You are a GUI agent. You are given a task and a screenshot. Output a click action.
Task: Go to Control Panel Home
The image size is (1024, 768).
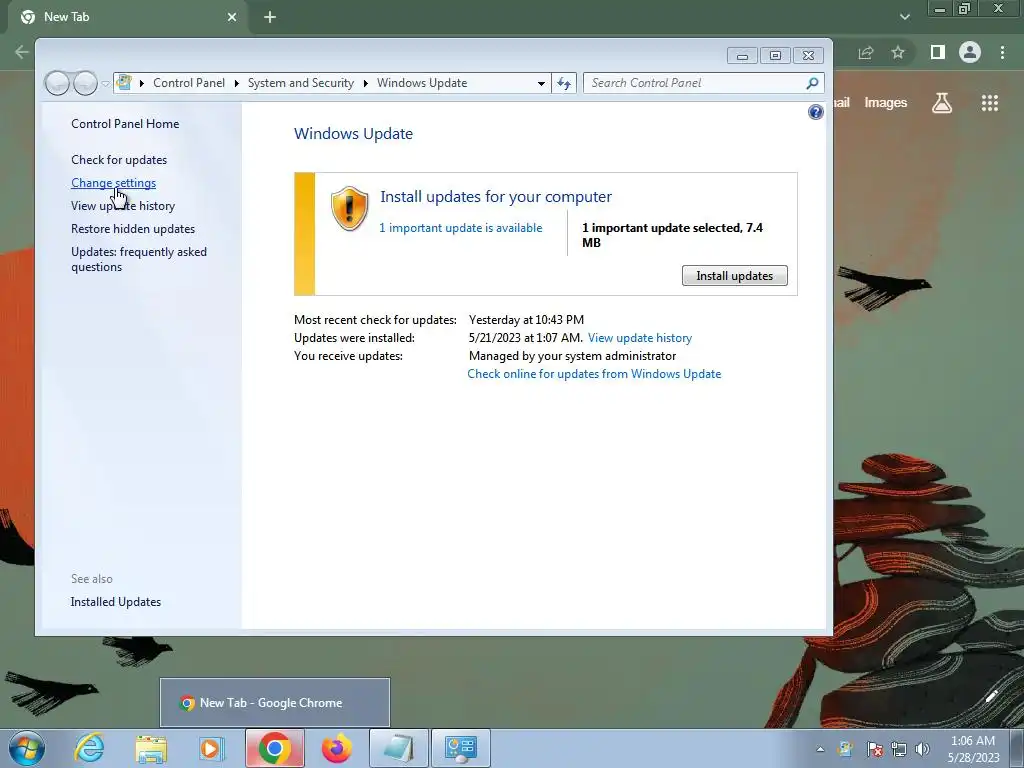click(x=125, y=123)
